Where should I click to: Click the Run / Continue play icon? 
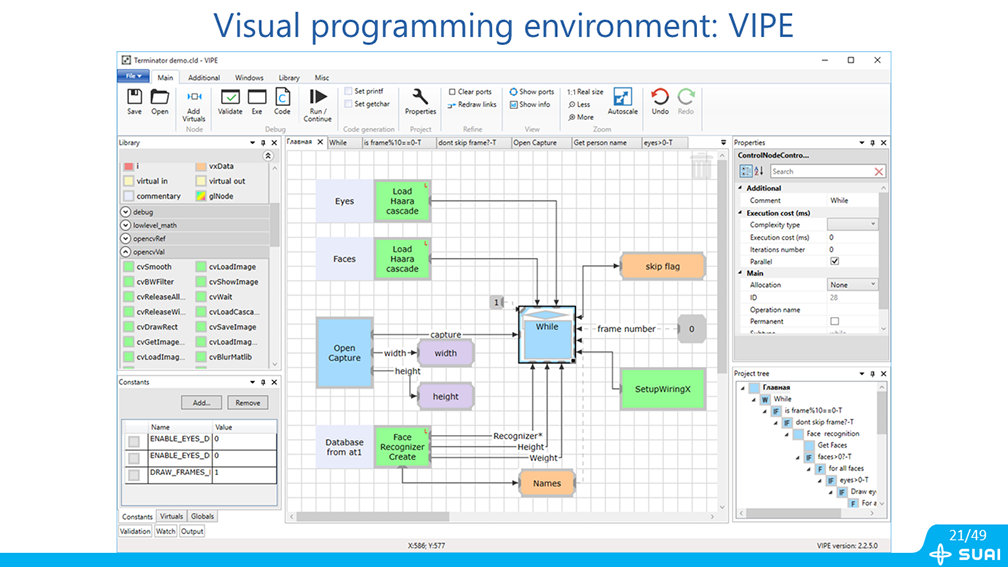click(x=317, y=97)
